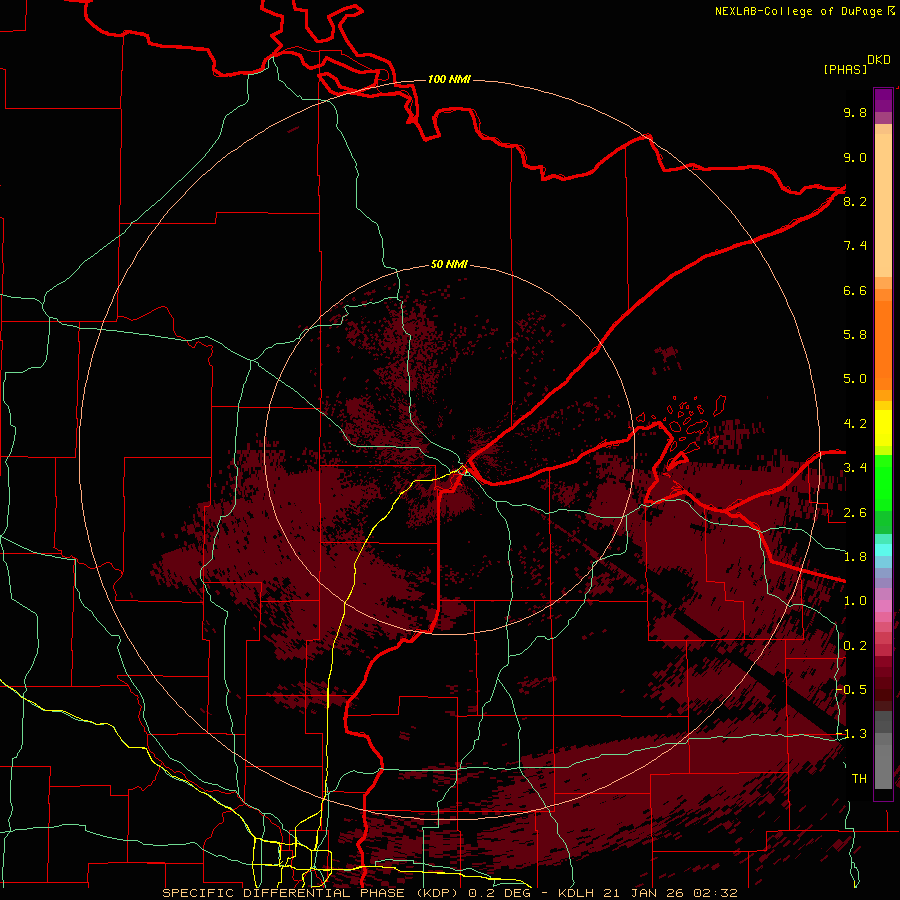Click the "[PHAS]" units label
The height and width of the screenshot is (900, 900).
point(845,69)
